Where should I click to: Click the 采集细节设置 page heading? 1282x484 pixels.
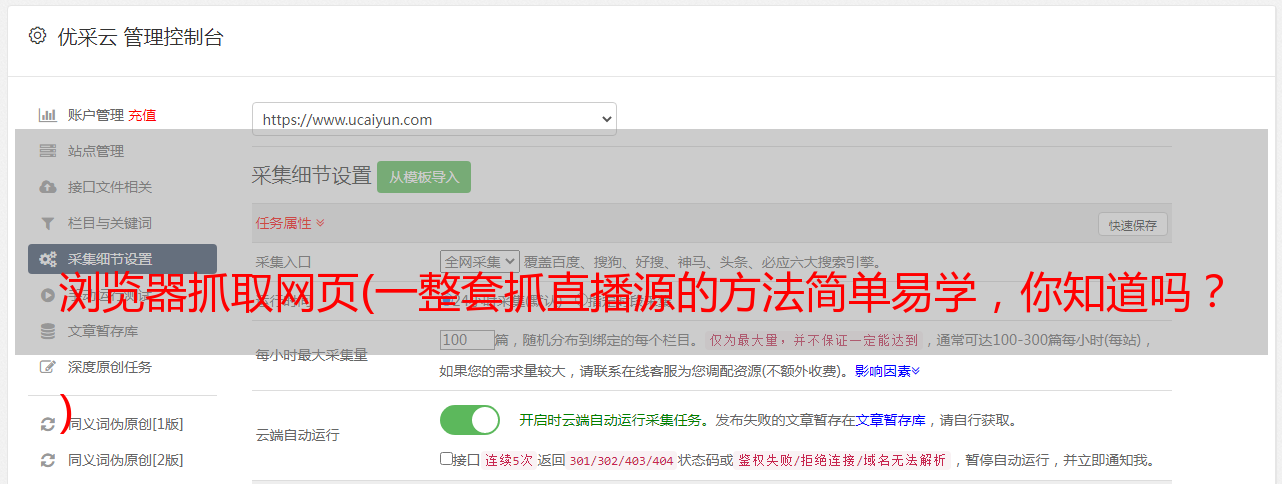(x=312, y=176)
